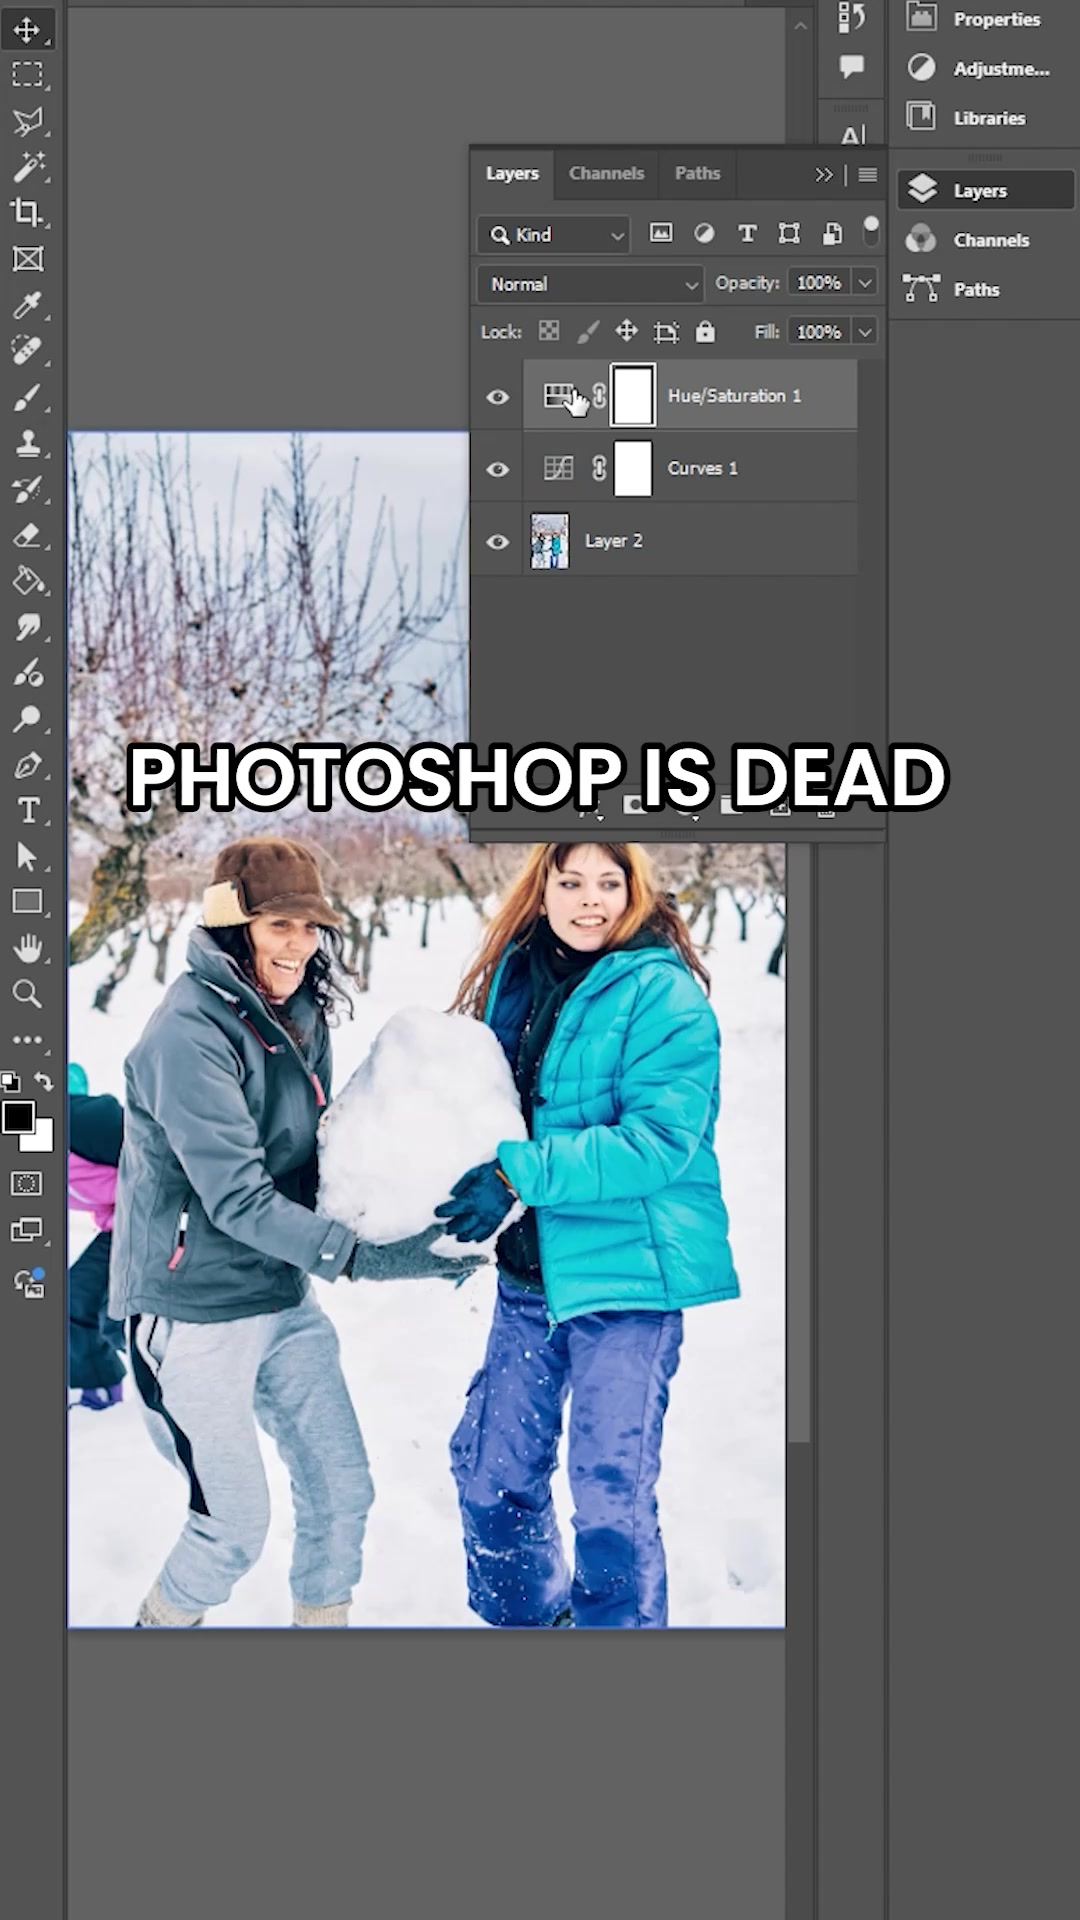
Task: Toggle lock all for layer
Action: [705, 331]
